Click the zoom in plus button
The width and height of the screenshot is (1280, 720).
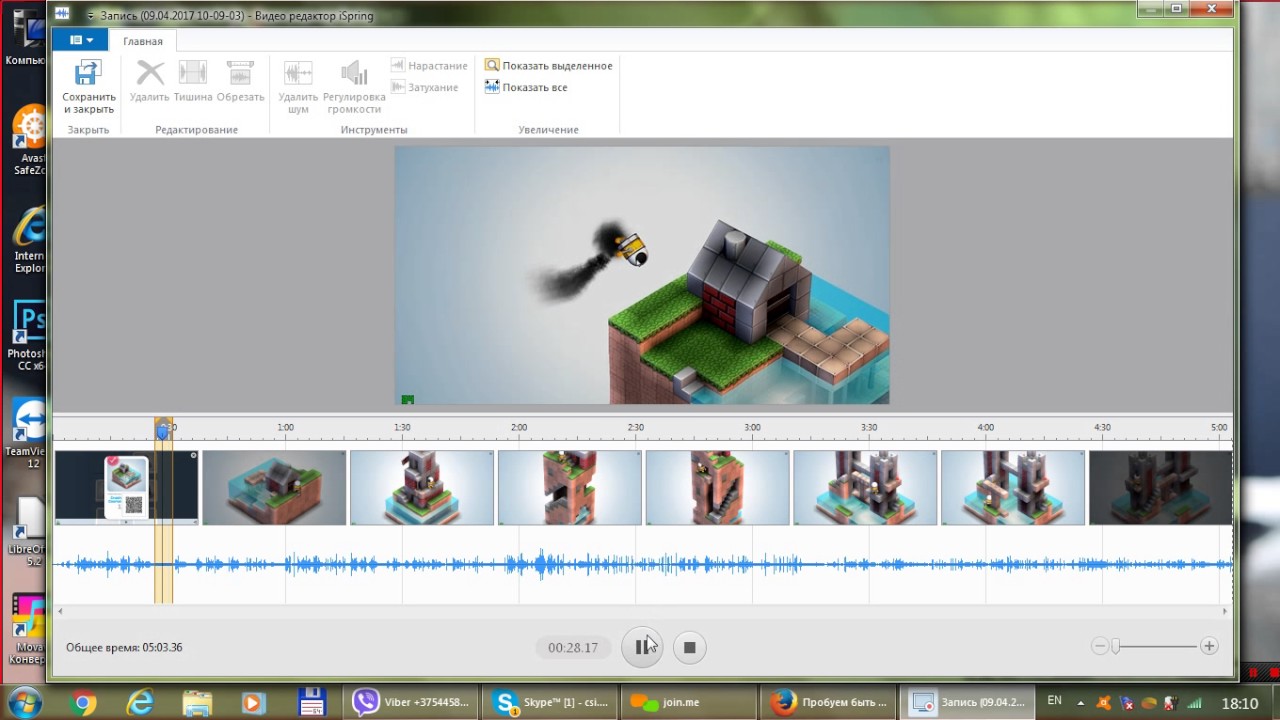1209,647
